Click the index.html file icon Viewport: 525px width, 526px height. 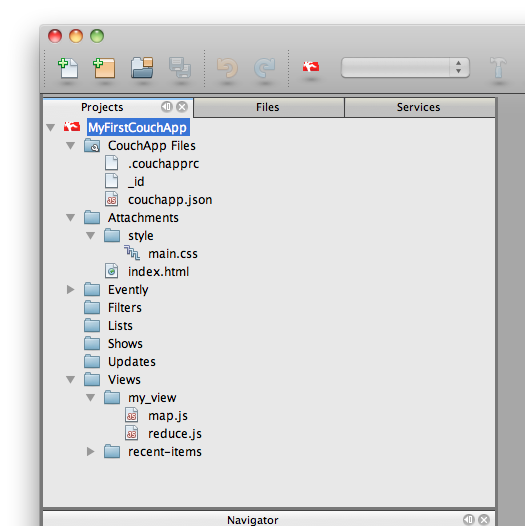click(111, 271)
